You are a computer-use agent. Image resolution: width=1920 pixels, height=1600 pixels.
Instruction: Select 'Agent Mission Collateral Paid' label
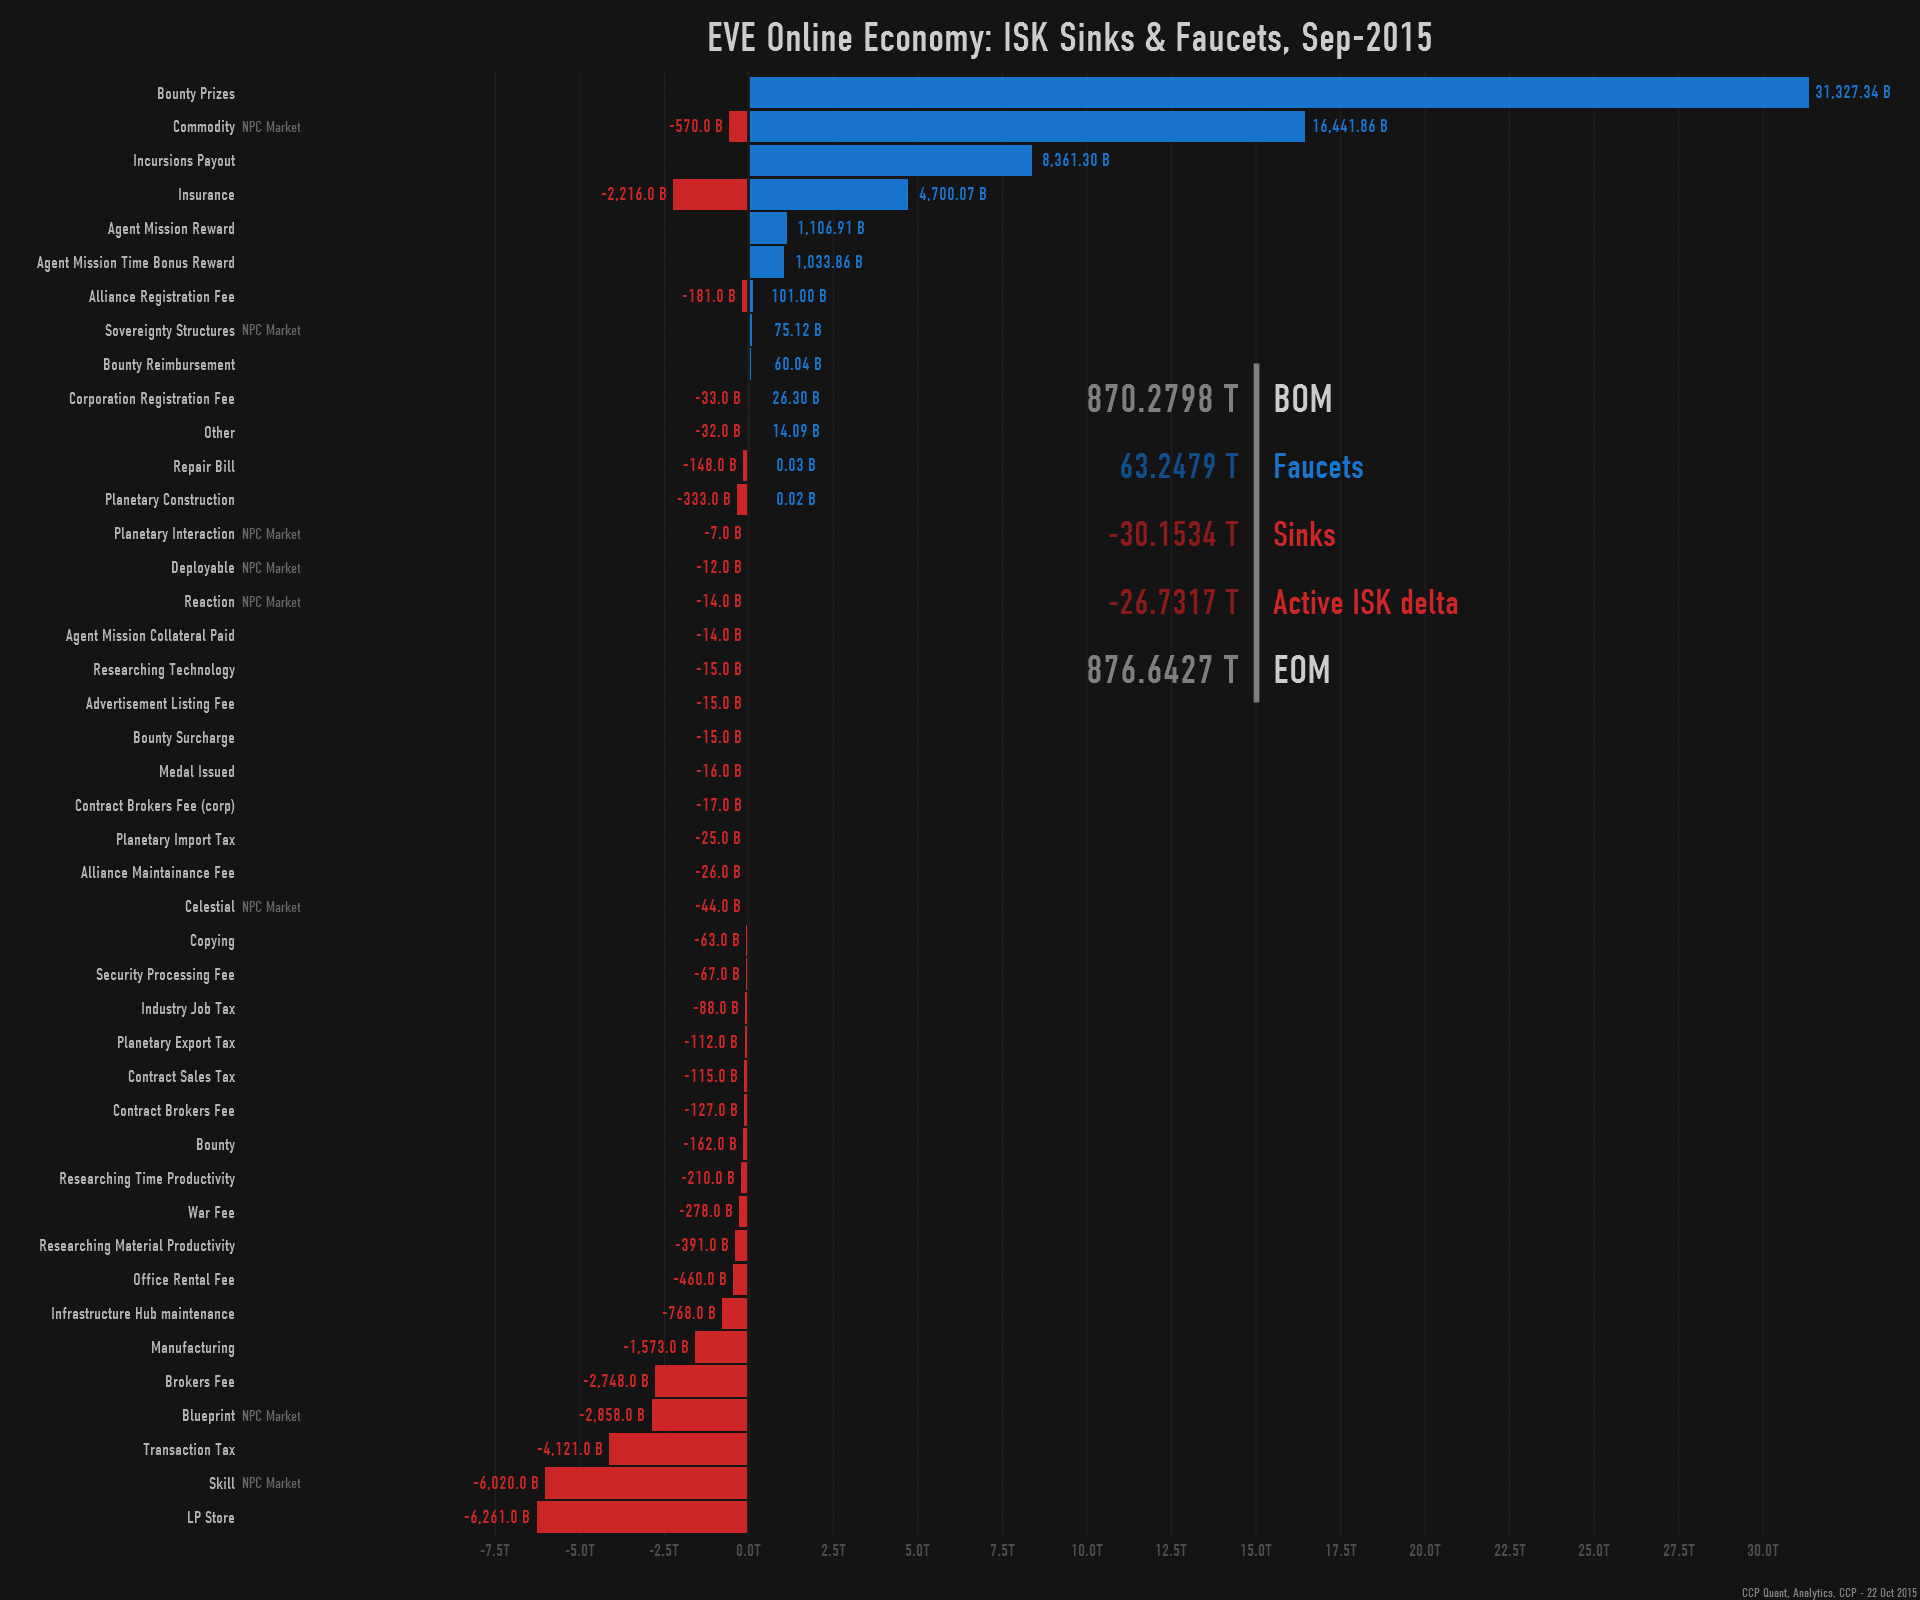[150, 636]
